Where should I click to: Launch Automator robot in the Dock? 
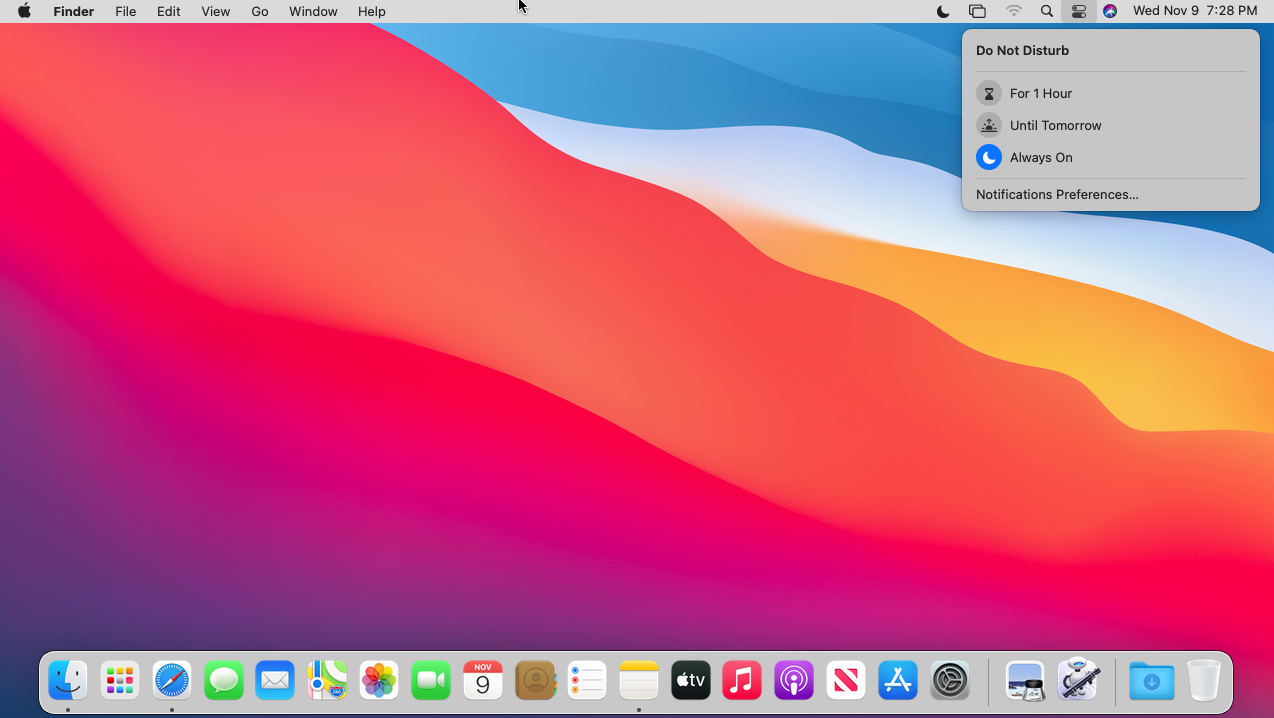(x=1078, y=680)
